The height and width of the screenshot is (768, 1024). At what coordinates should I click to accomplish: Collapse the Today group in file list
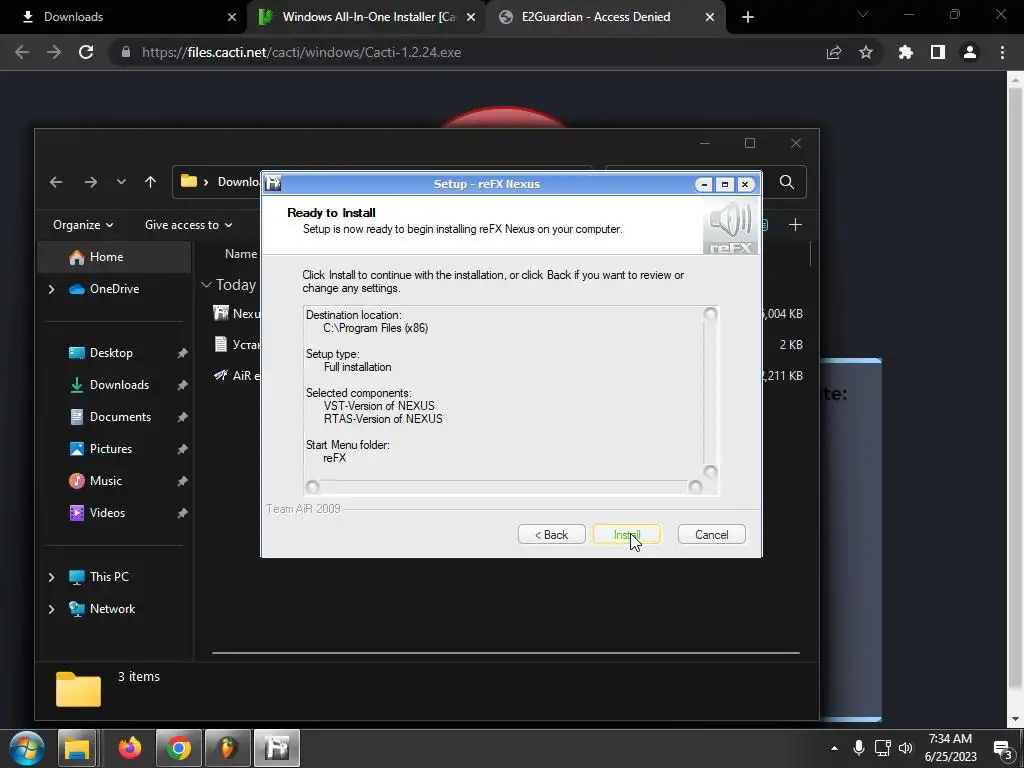click(206, 285)
